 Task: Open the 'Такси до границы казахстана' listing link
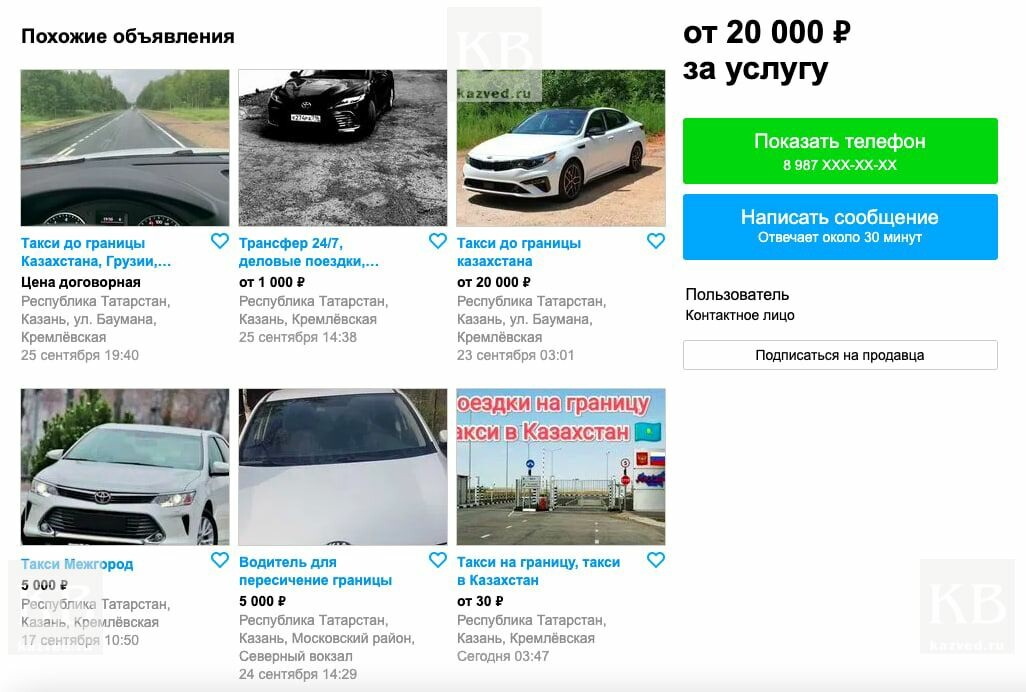(x=519, y=252)
